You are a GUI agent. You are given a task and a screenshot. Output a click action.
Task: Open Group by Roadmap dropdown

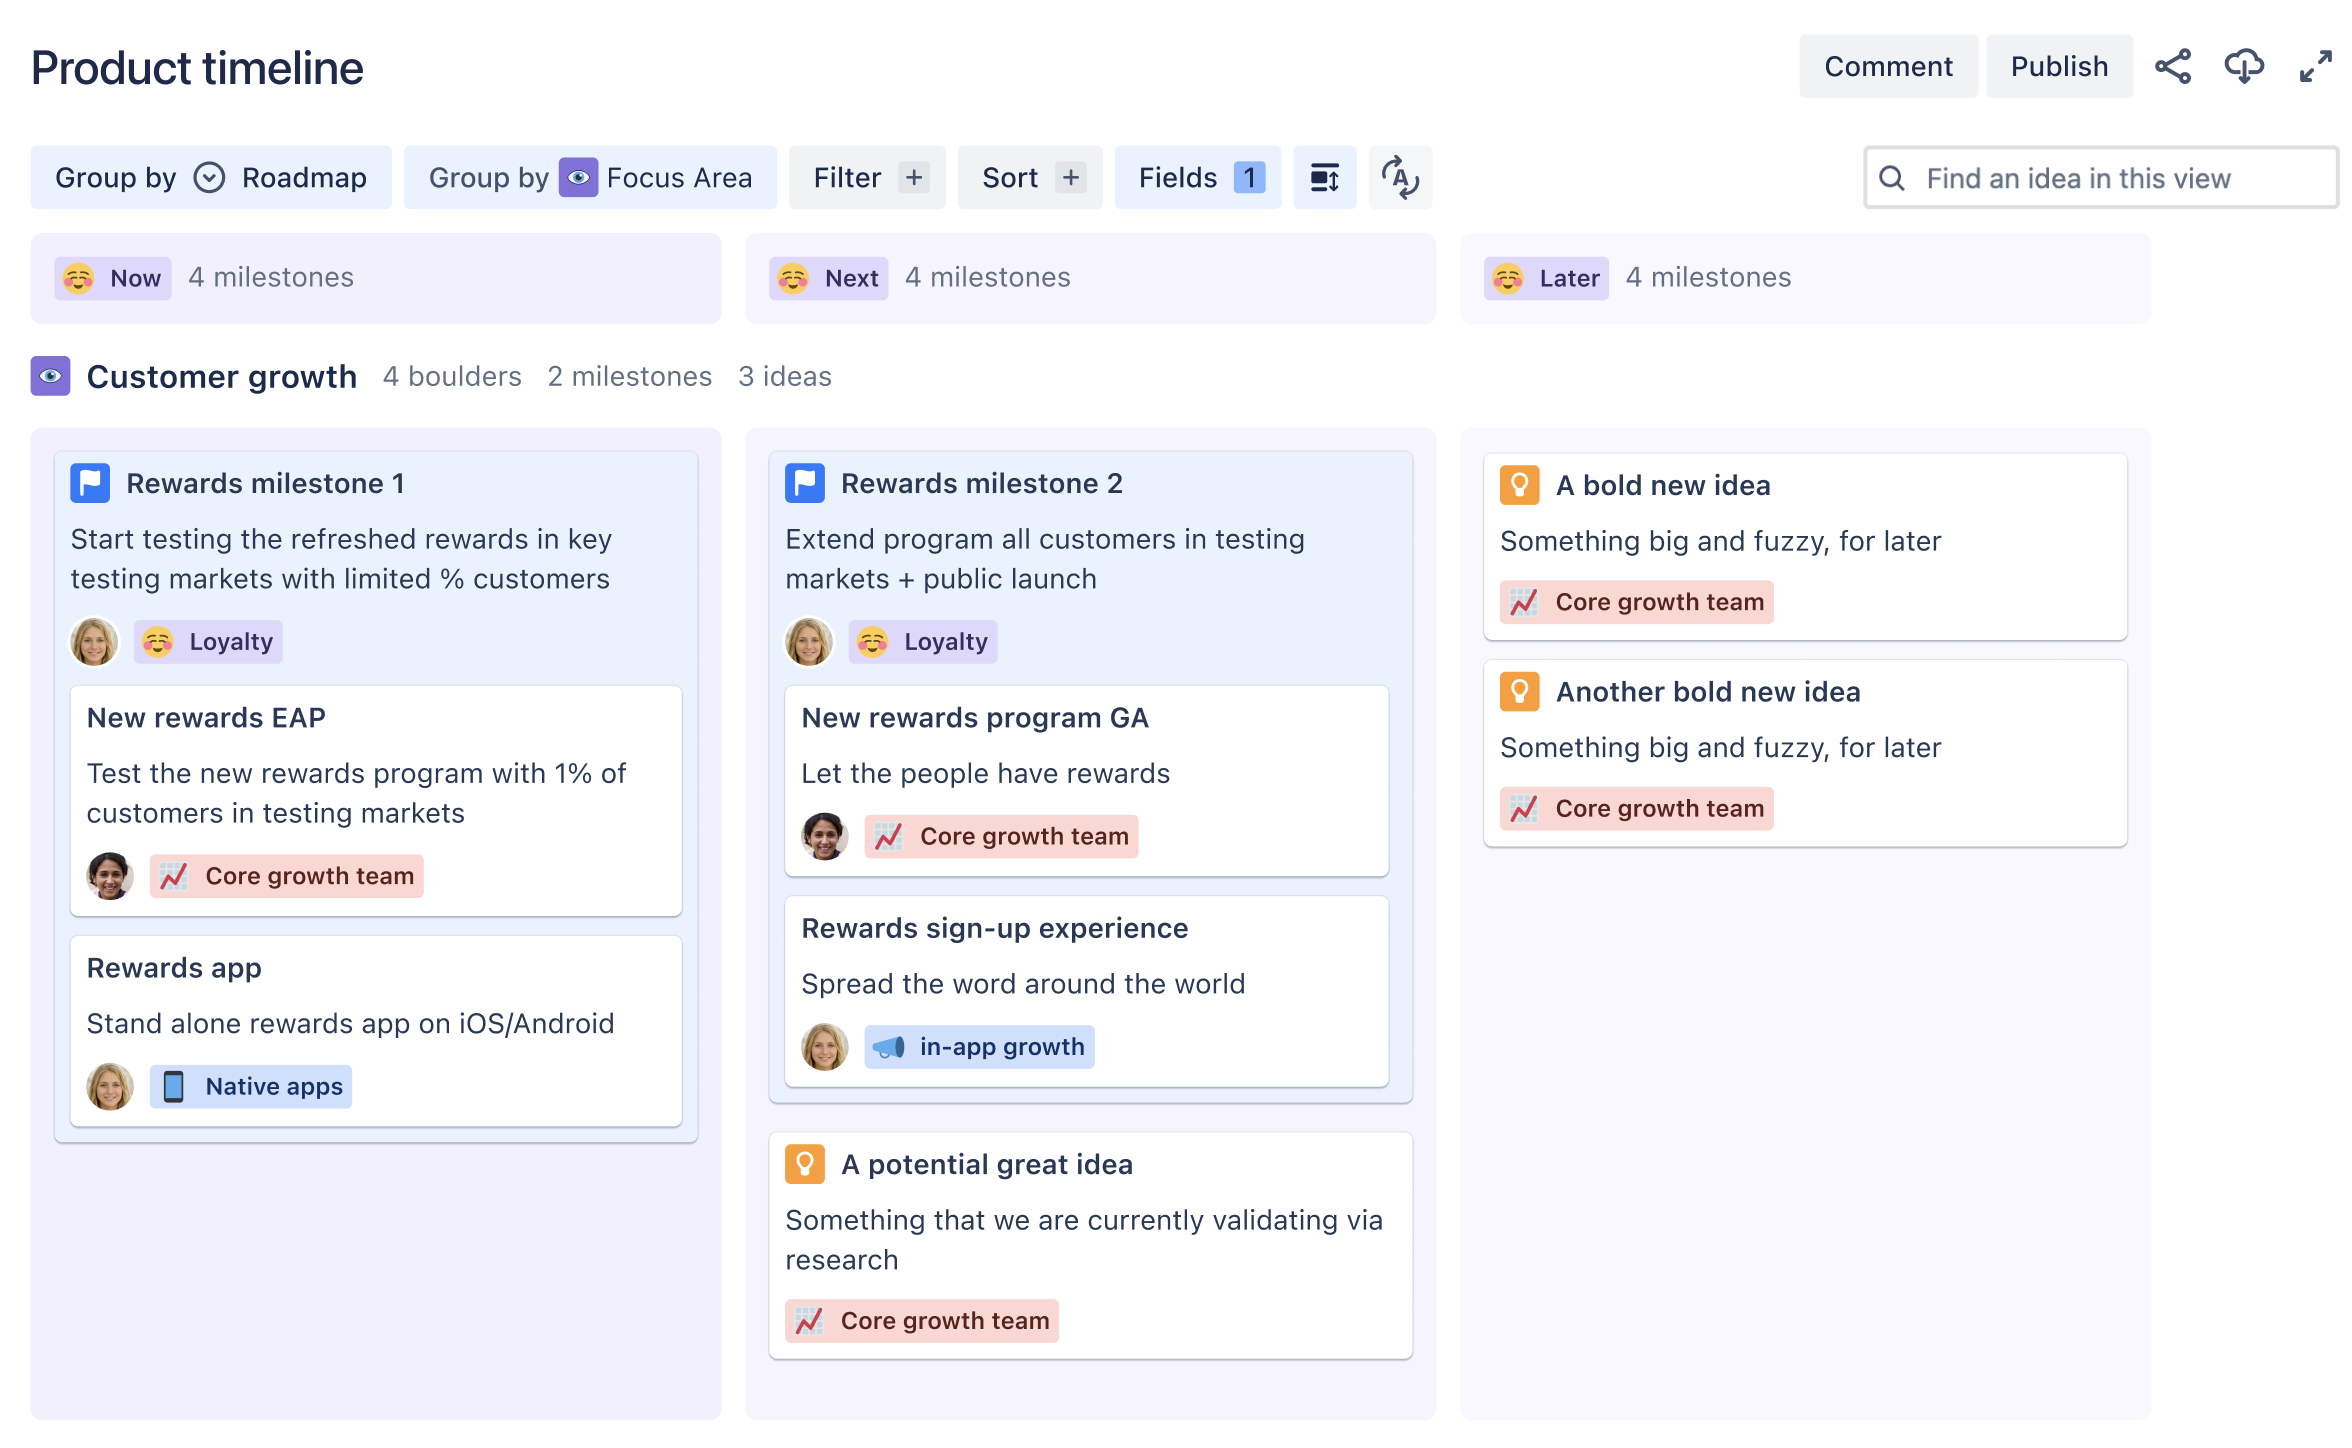click(211, 178)
